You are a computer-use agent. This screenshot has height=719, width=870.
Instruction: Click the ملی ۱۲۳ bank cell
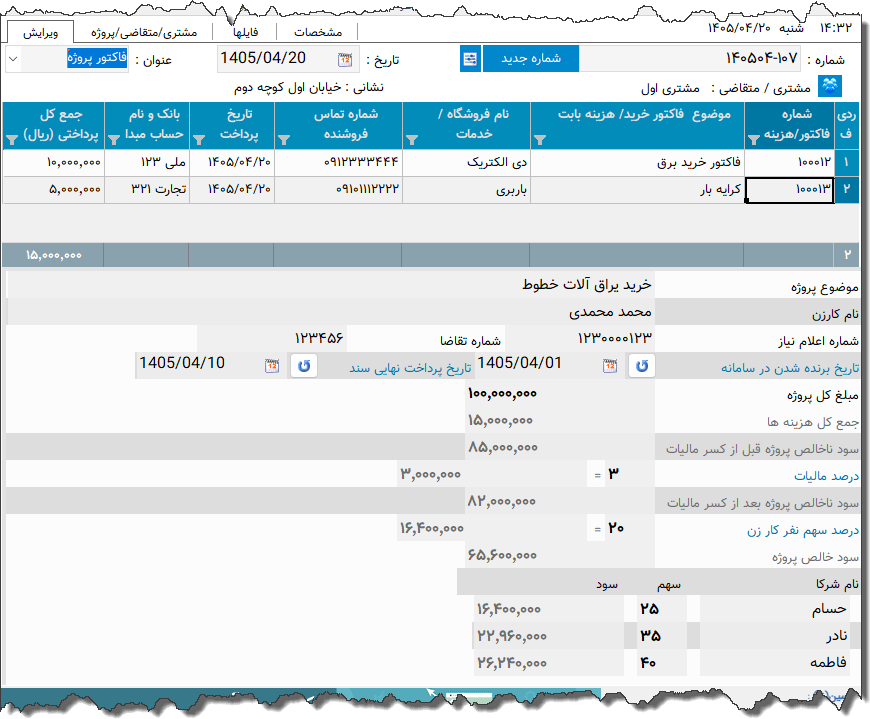pos(147,163)
